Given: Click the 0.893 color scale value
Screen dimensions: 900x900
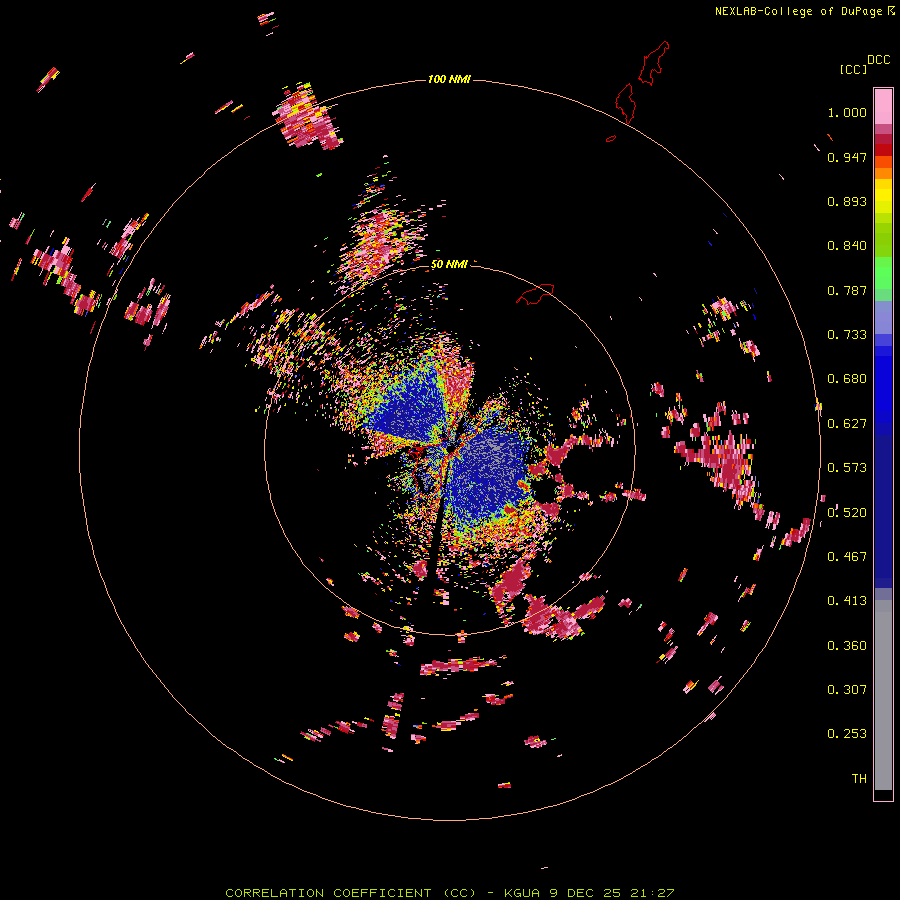Looking at the screenshot, I should click(847, 201).
